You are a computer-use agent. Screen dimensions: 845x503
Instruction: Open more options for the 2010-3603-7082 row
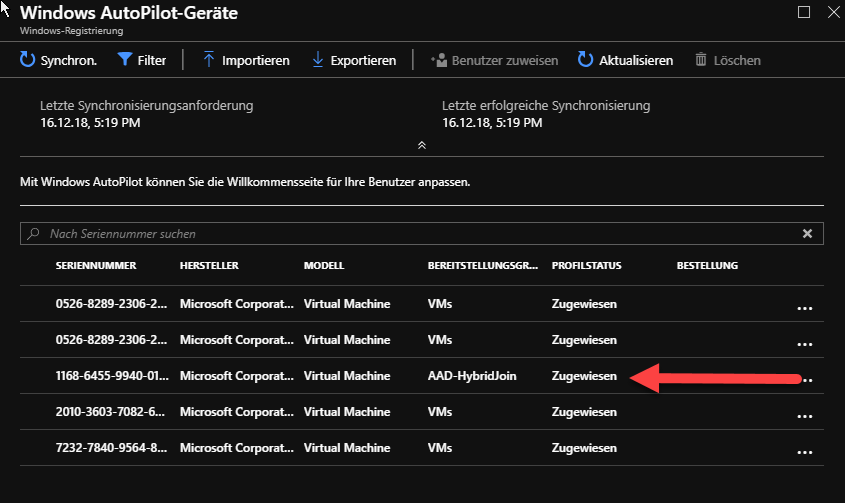point(805,416)
